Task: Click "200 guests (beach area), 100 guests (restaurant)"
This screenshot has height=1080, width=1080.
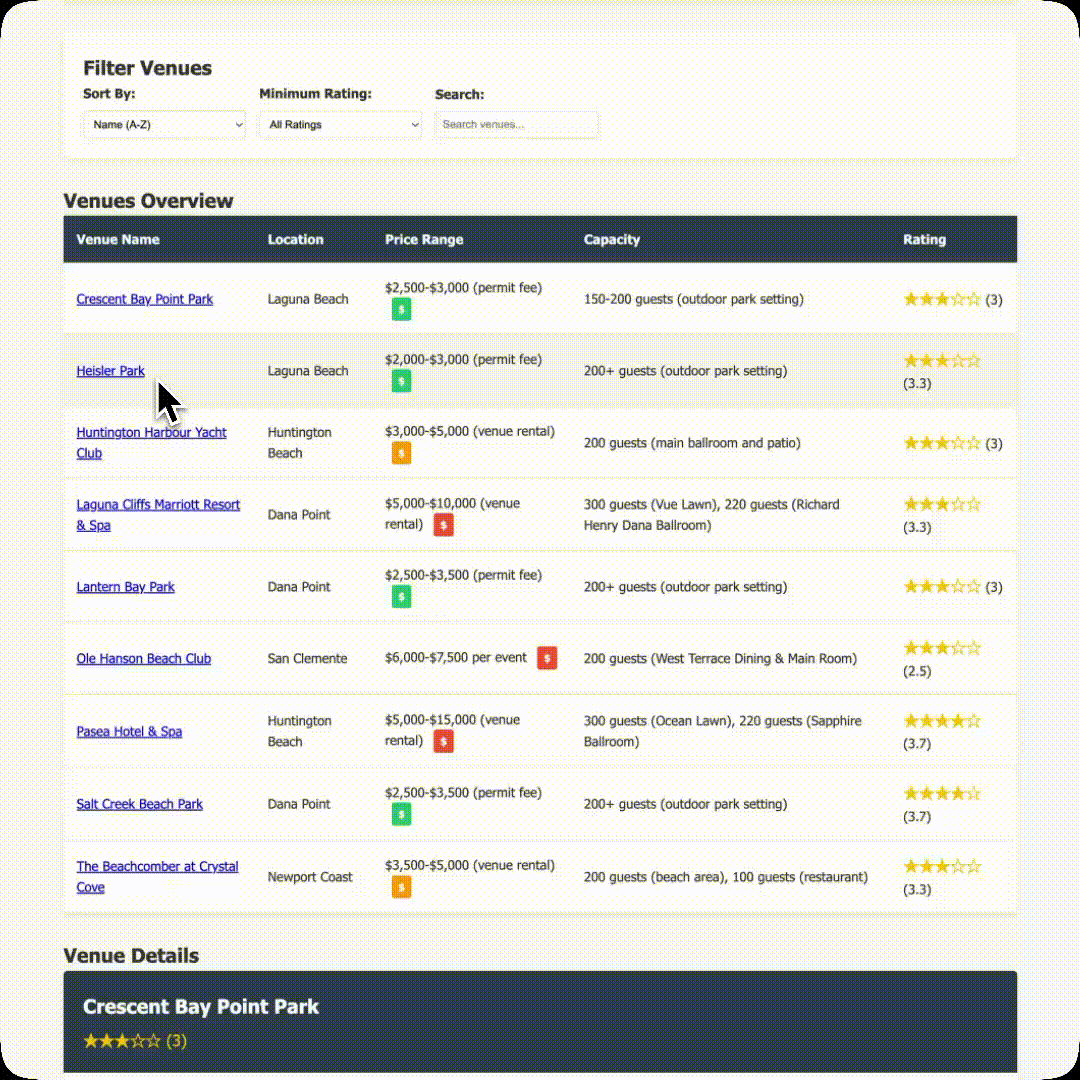Action: tap(726, 877)
